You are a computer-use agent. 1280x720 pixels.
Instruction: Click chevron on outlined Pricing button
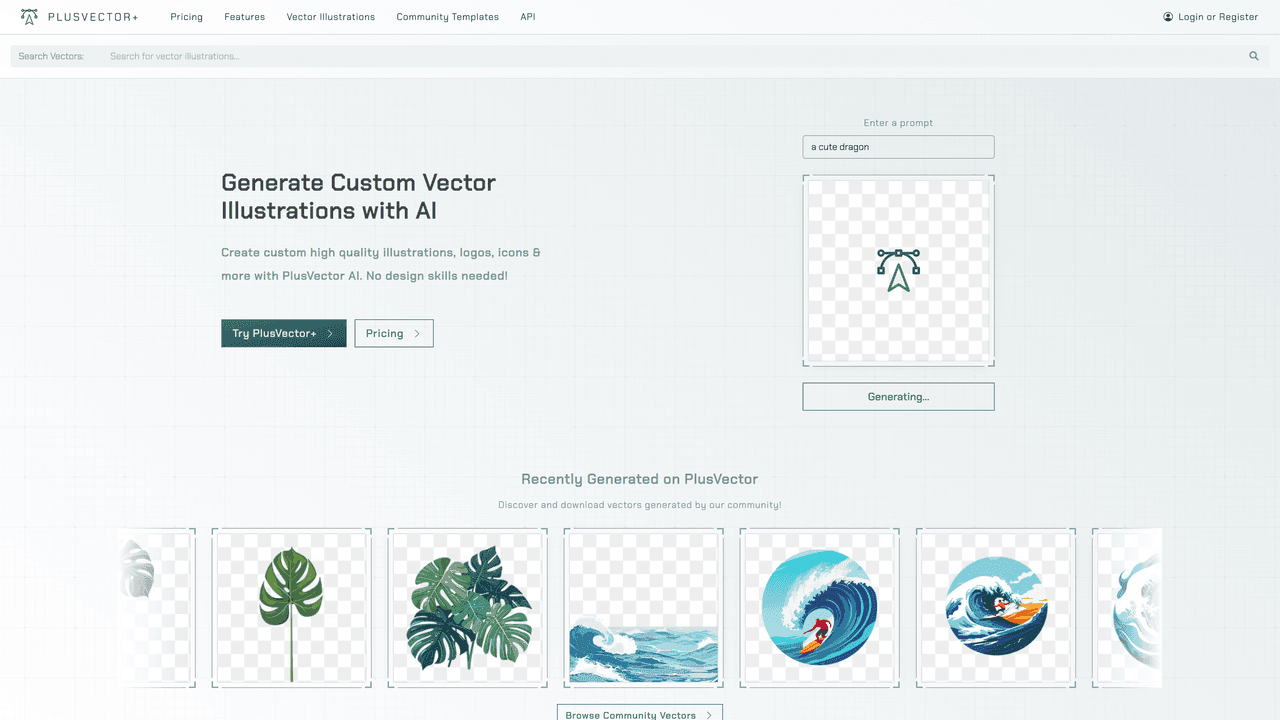click(417, 334)
